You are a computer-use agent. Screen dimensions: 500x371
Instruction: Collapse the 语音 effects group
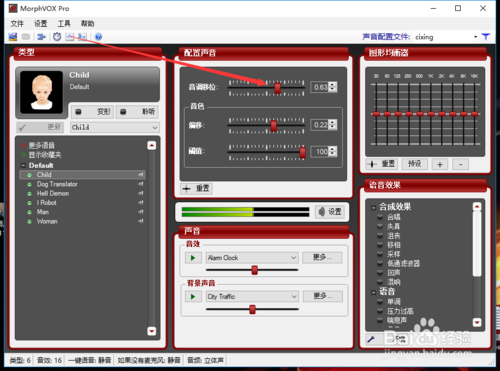[374, 292]
